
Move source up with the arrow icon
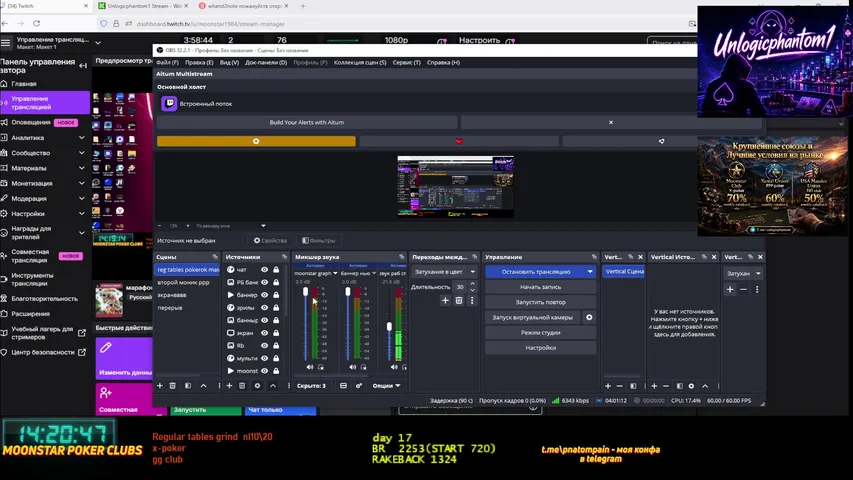273,386
